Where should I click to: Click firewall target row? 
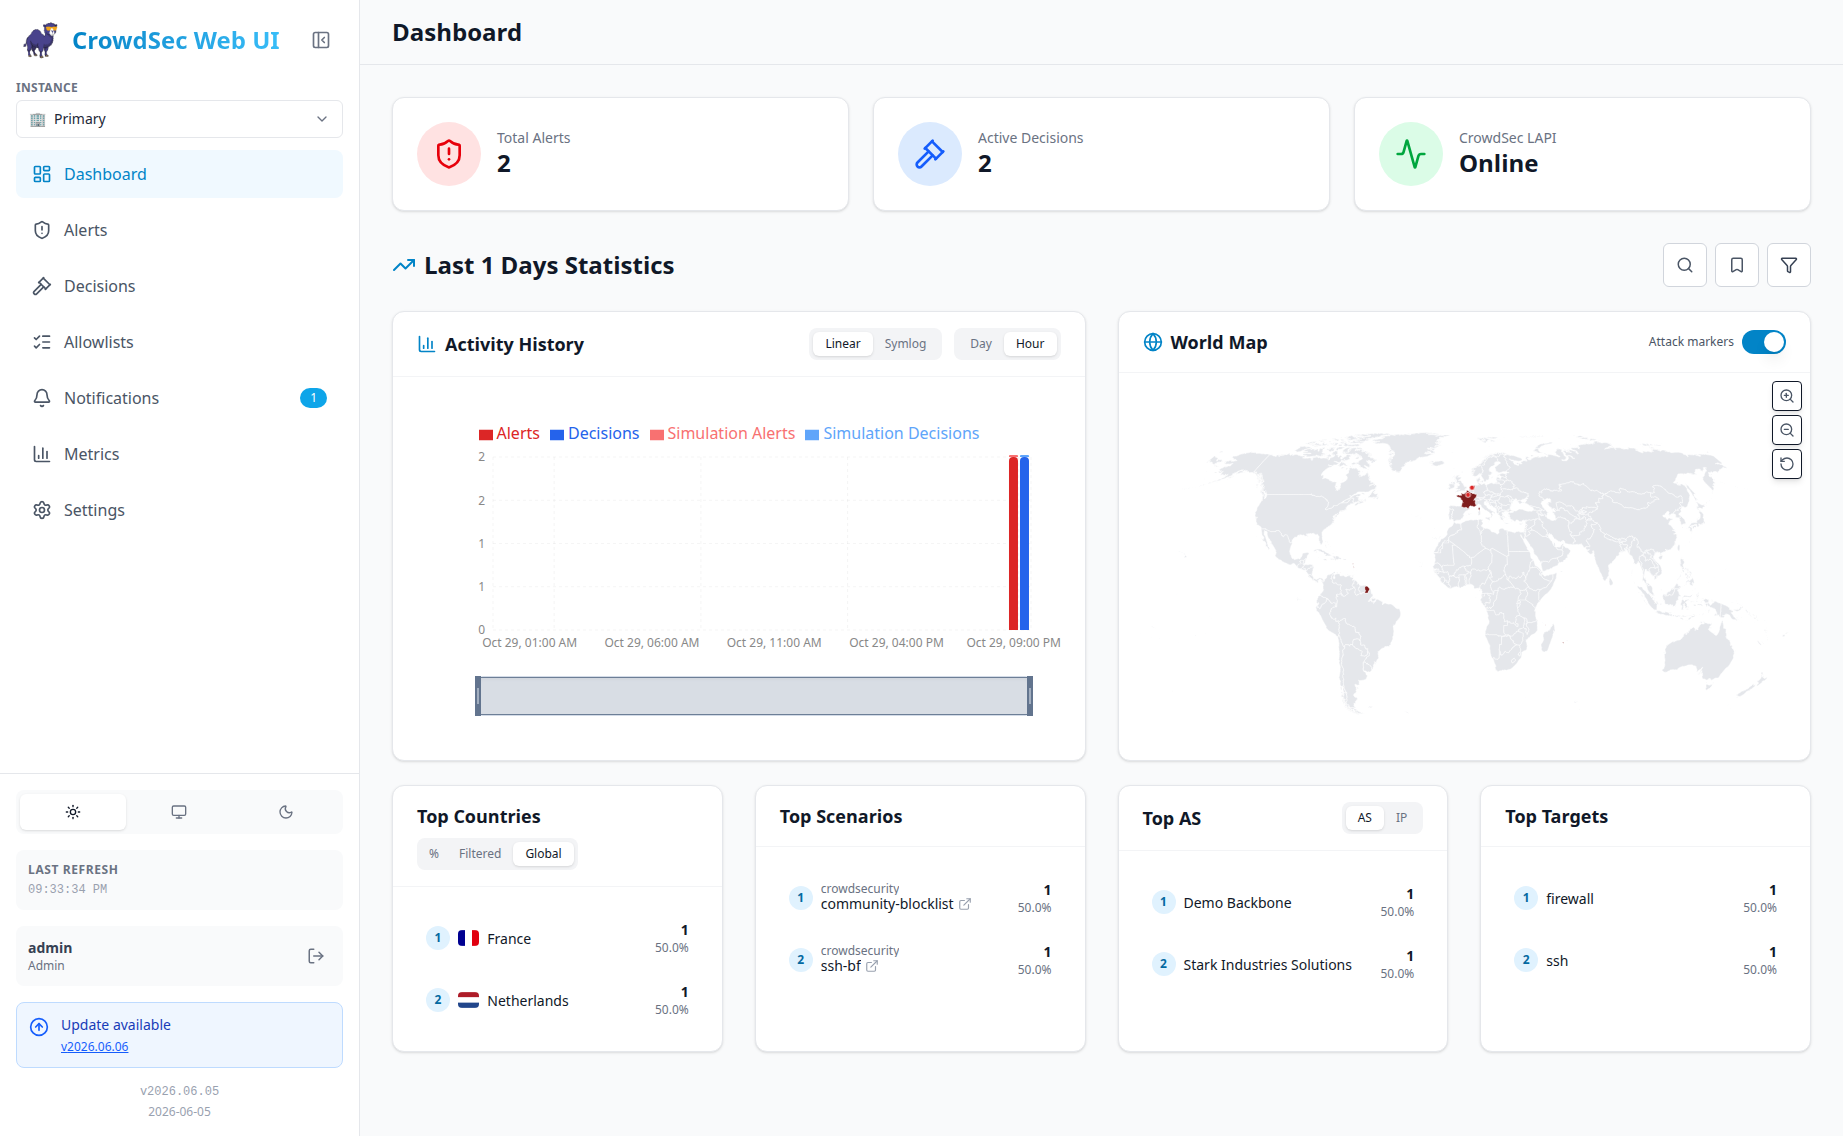[1646, 898]
